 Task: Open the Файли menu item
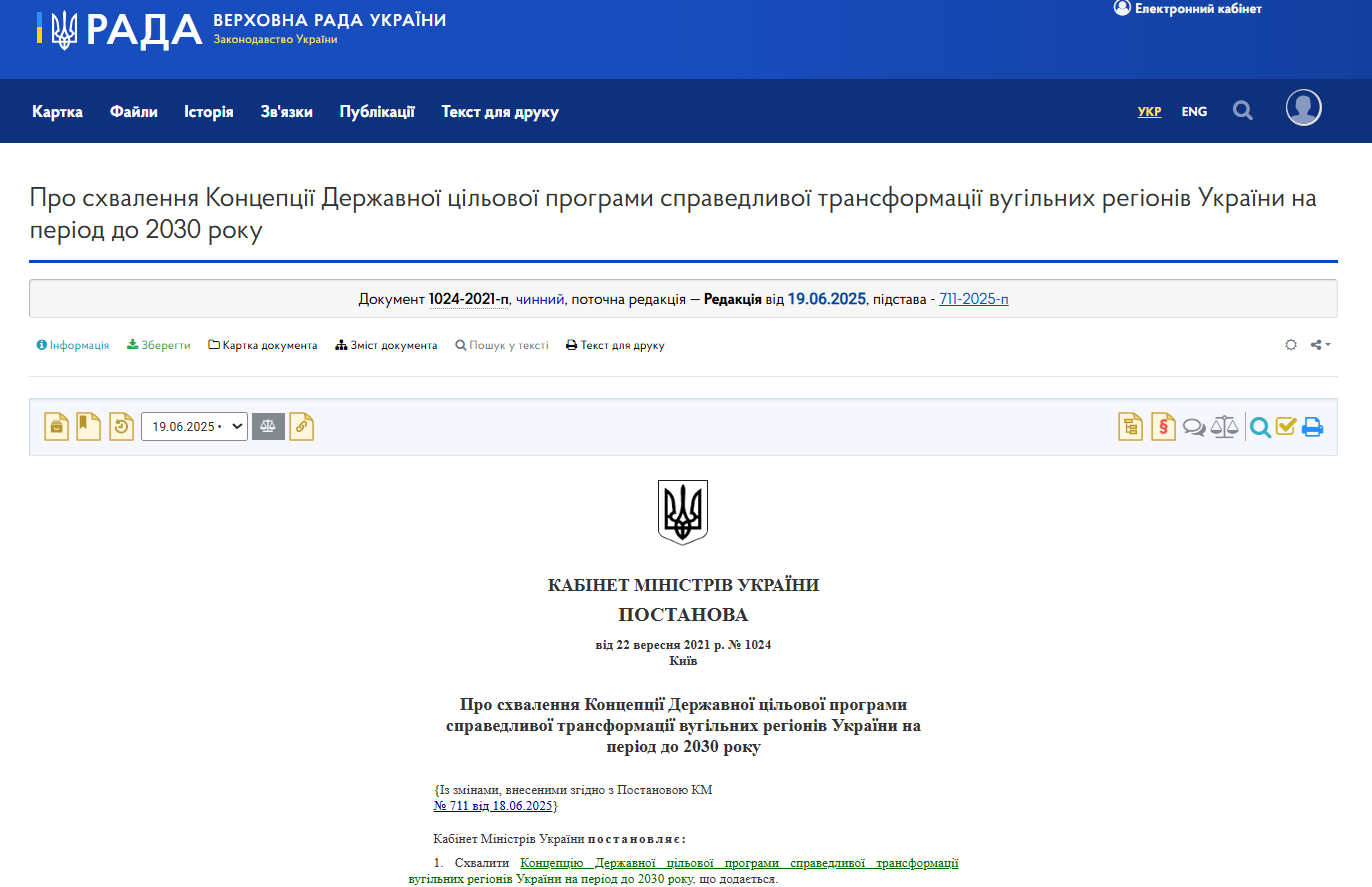pyautogui.click(x=134, y=112)
